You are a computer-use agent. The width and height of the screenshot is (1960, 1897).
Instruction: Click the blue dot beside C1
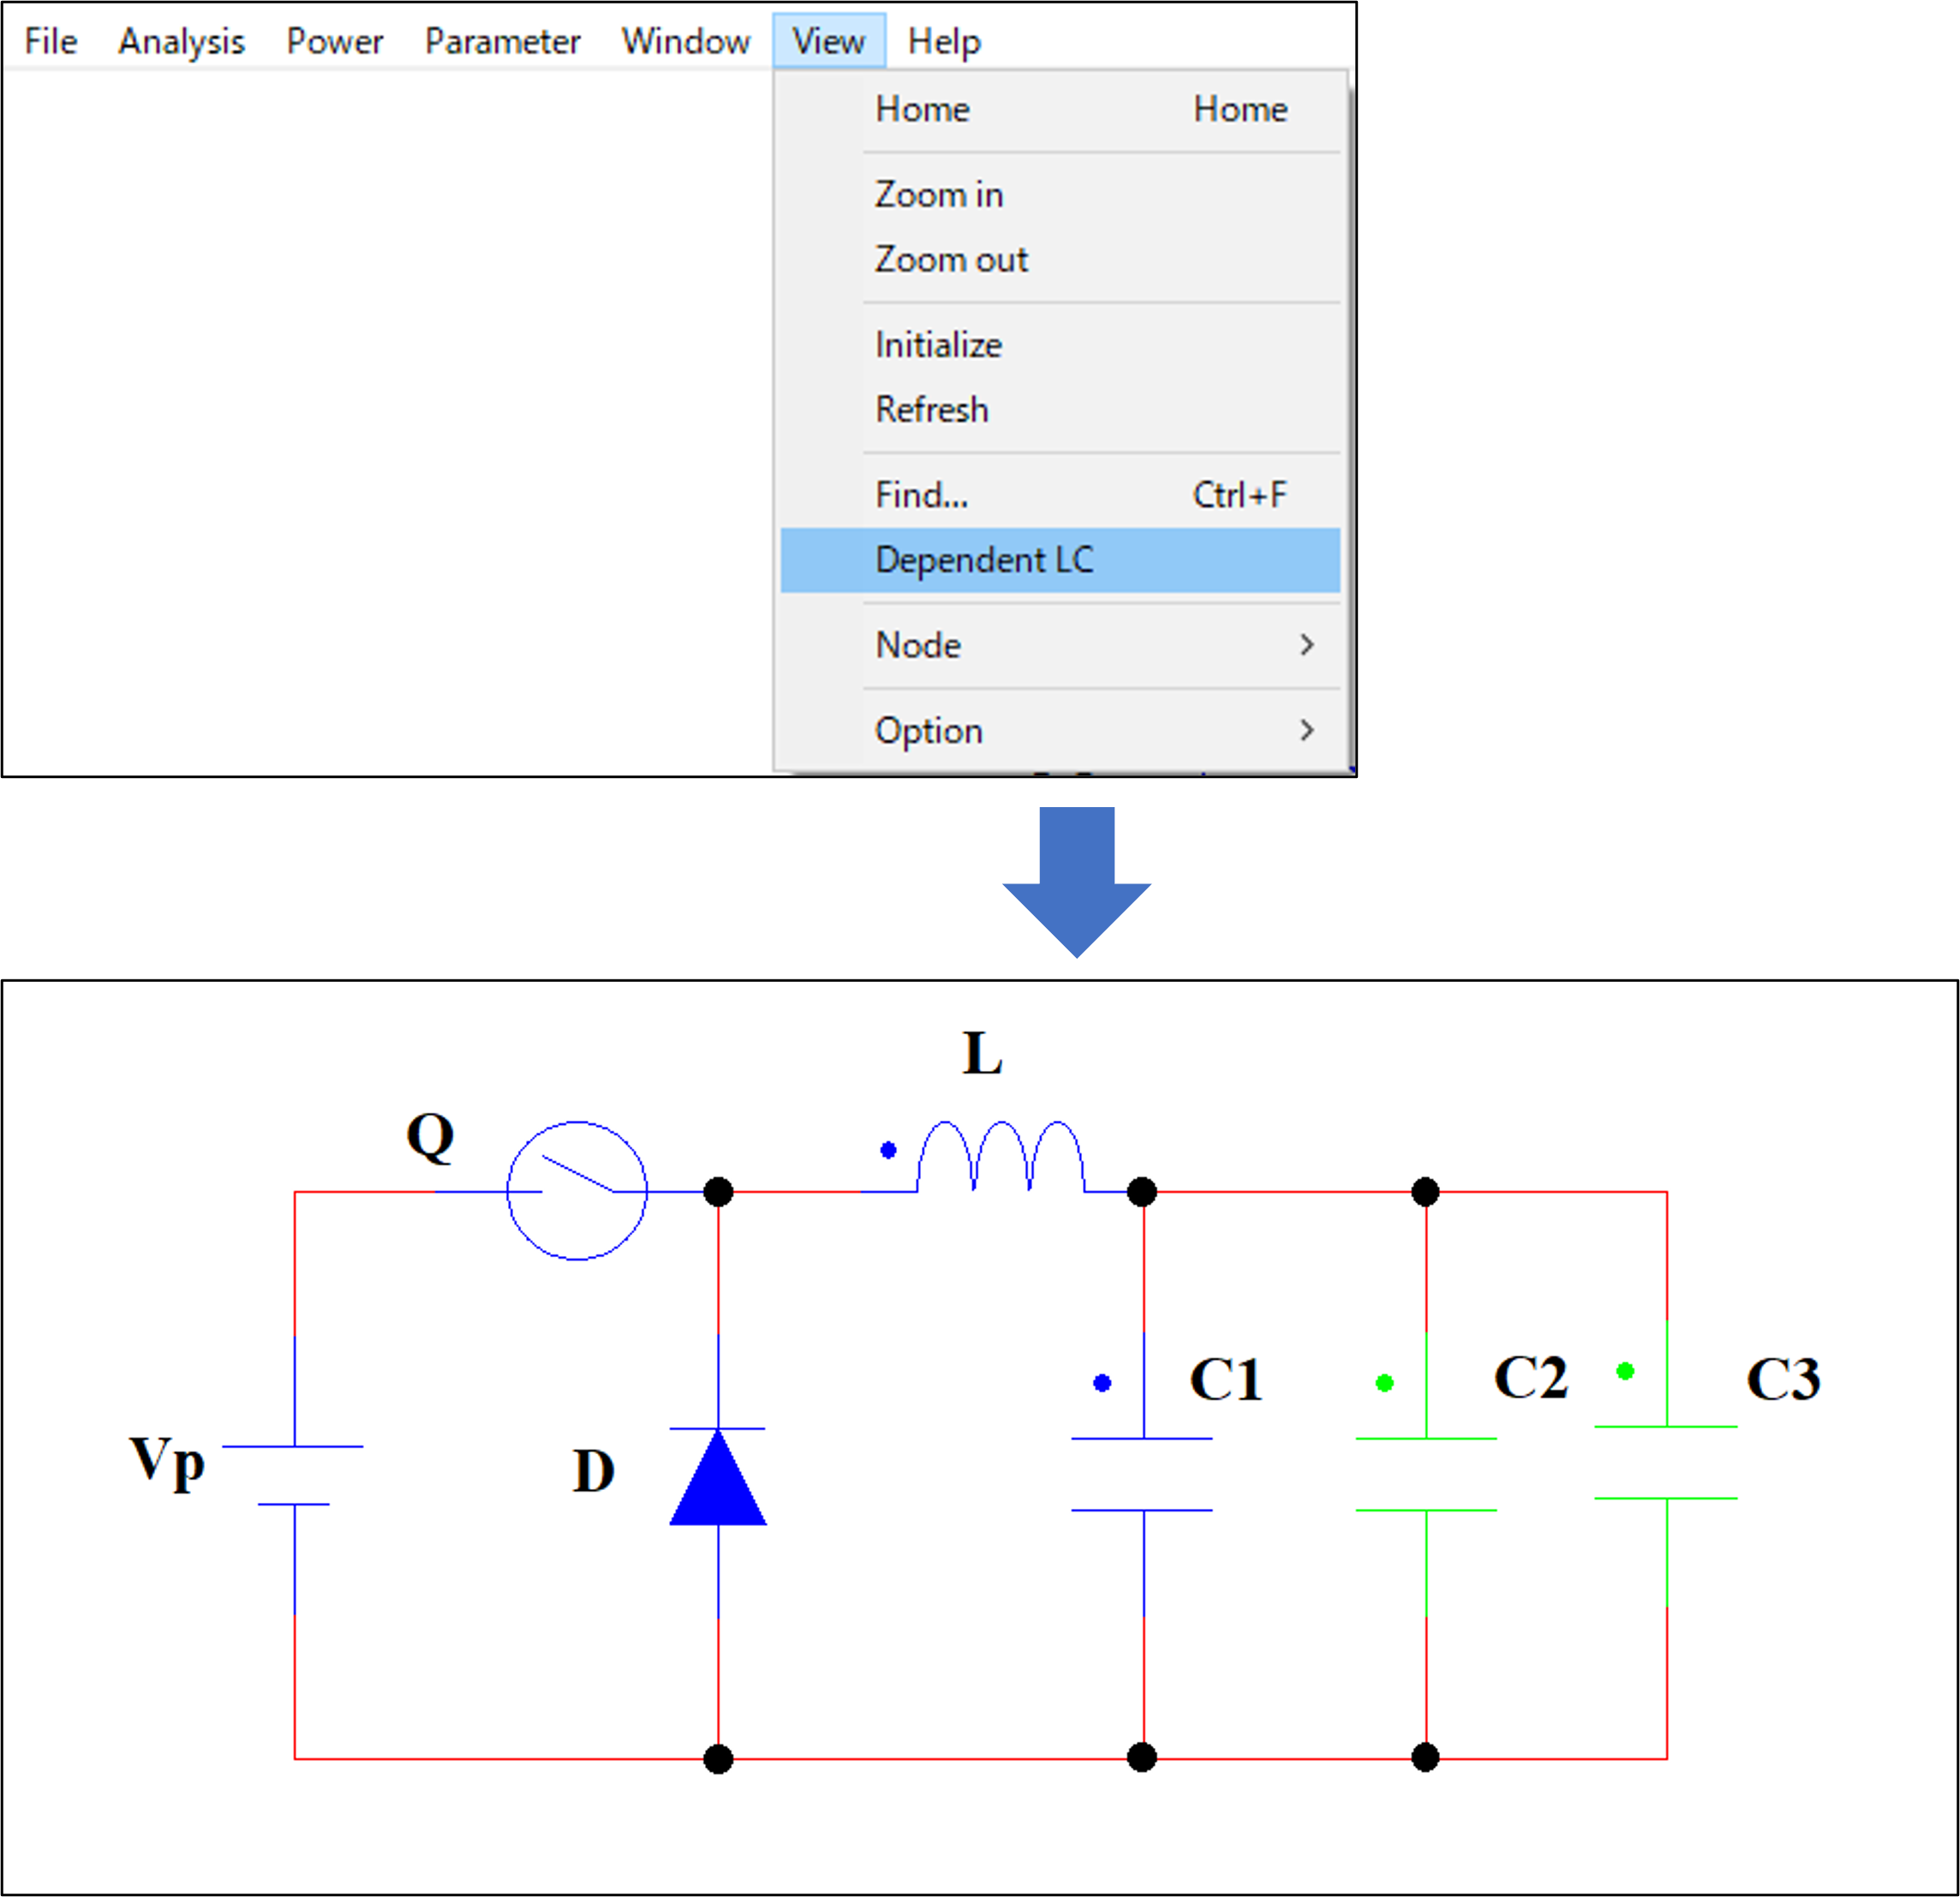(1102, 1383)
